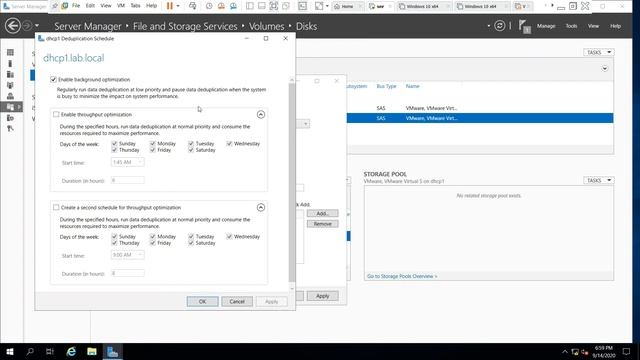Open the first schedule Start time dropdown
Viewport: 640px width, 360px height.
tap(127, 162)
